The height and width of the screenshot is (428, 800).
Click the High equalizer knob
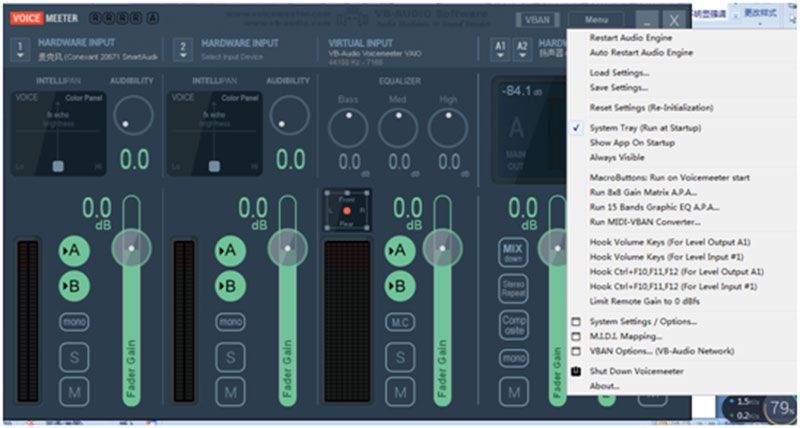click(448, 128)
